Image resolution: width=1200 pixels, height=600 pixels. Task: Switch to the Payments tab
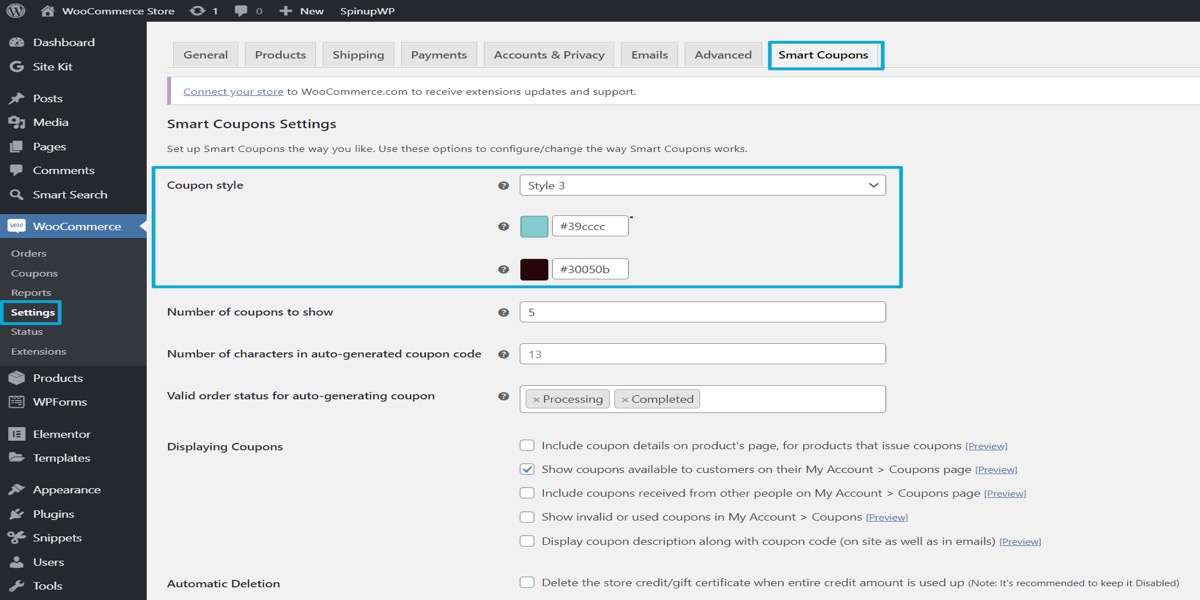tap(439, 55)
